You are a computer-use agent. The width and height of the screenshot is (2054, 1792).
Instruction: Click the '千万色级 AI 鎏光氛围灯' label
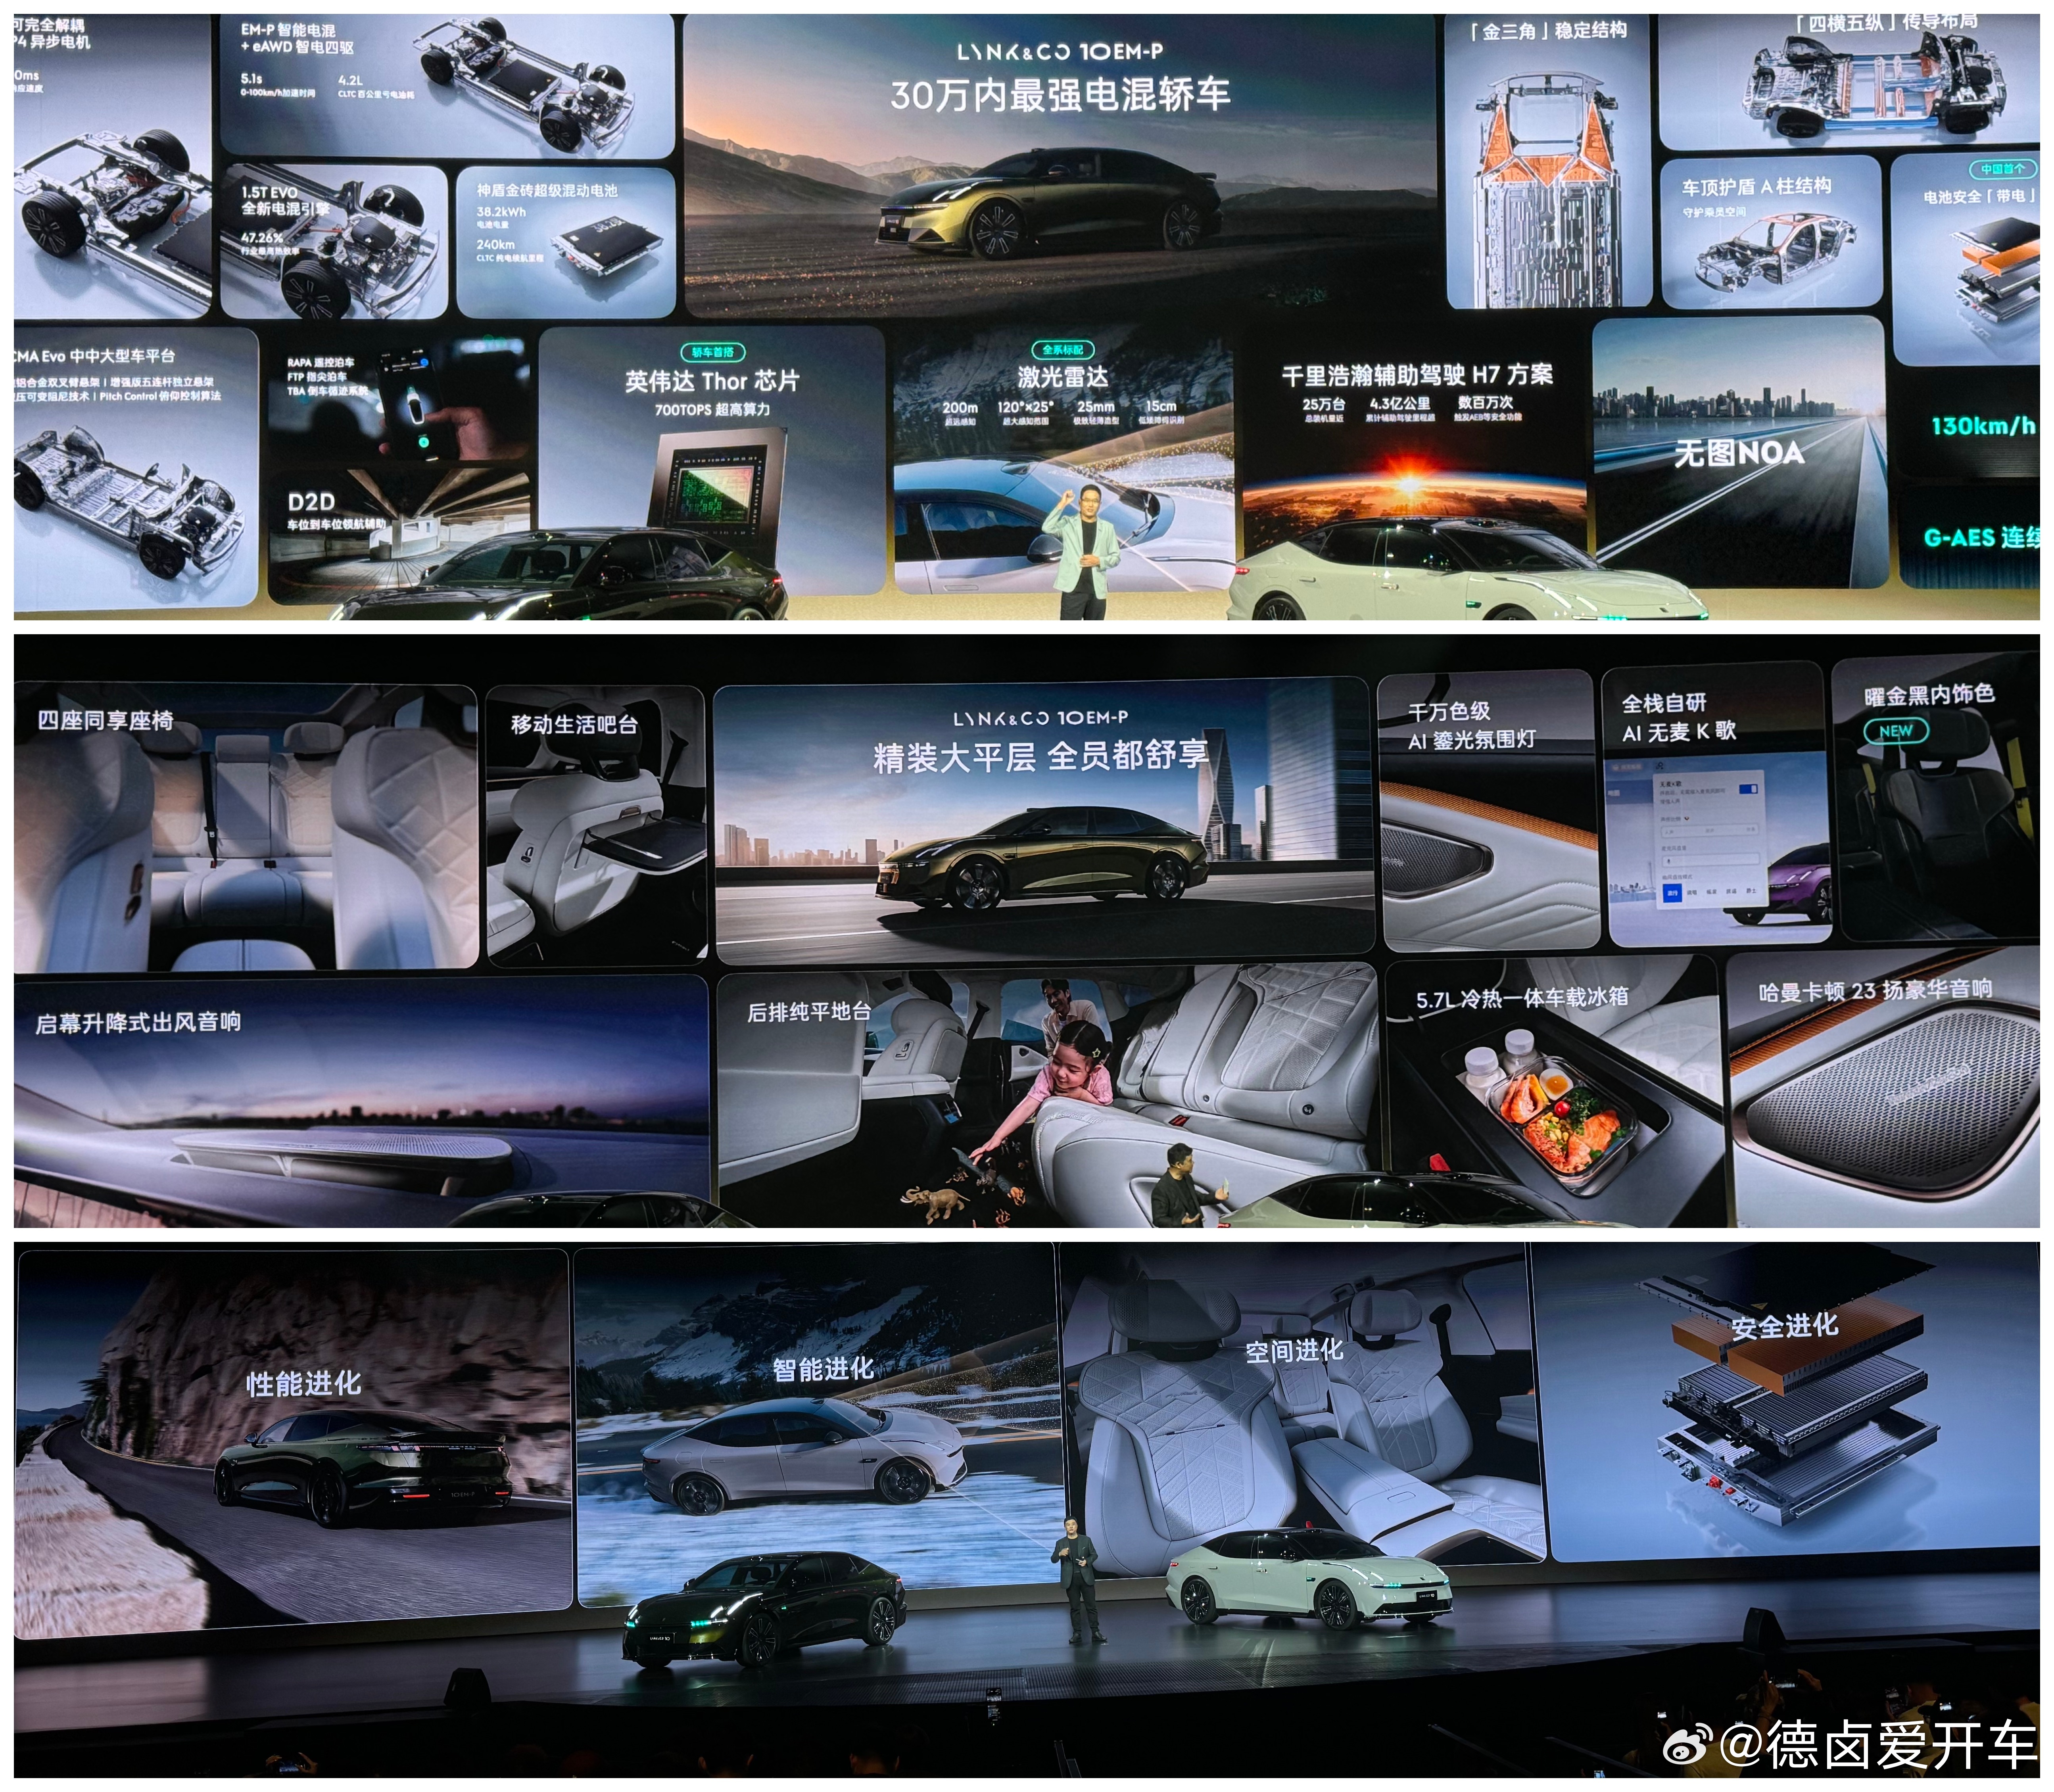(x=1472, y=726)
